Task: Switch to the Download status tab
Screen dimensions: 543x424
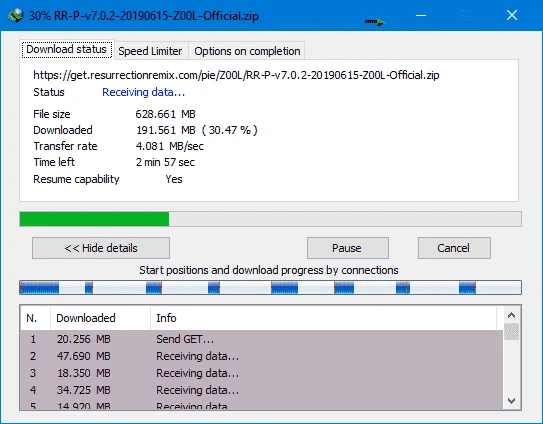Action: tap(66, 50)
